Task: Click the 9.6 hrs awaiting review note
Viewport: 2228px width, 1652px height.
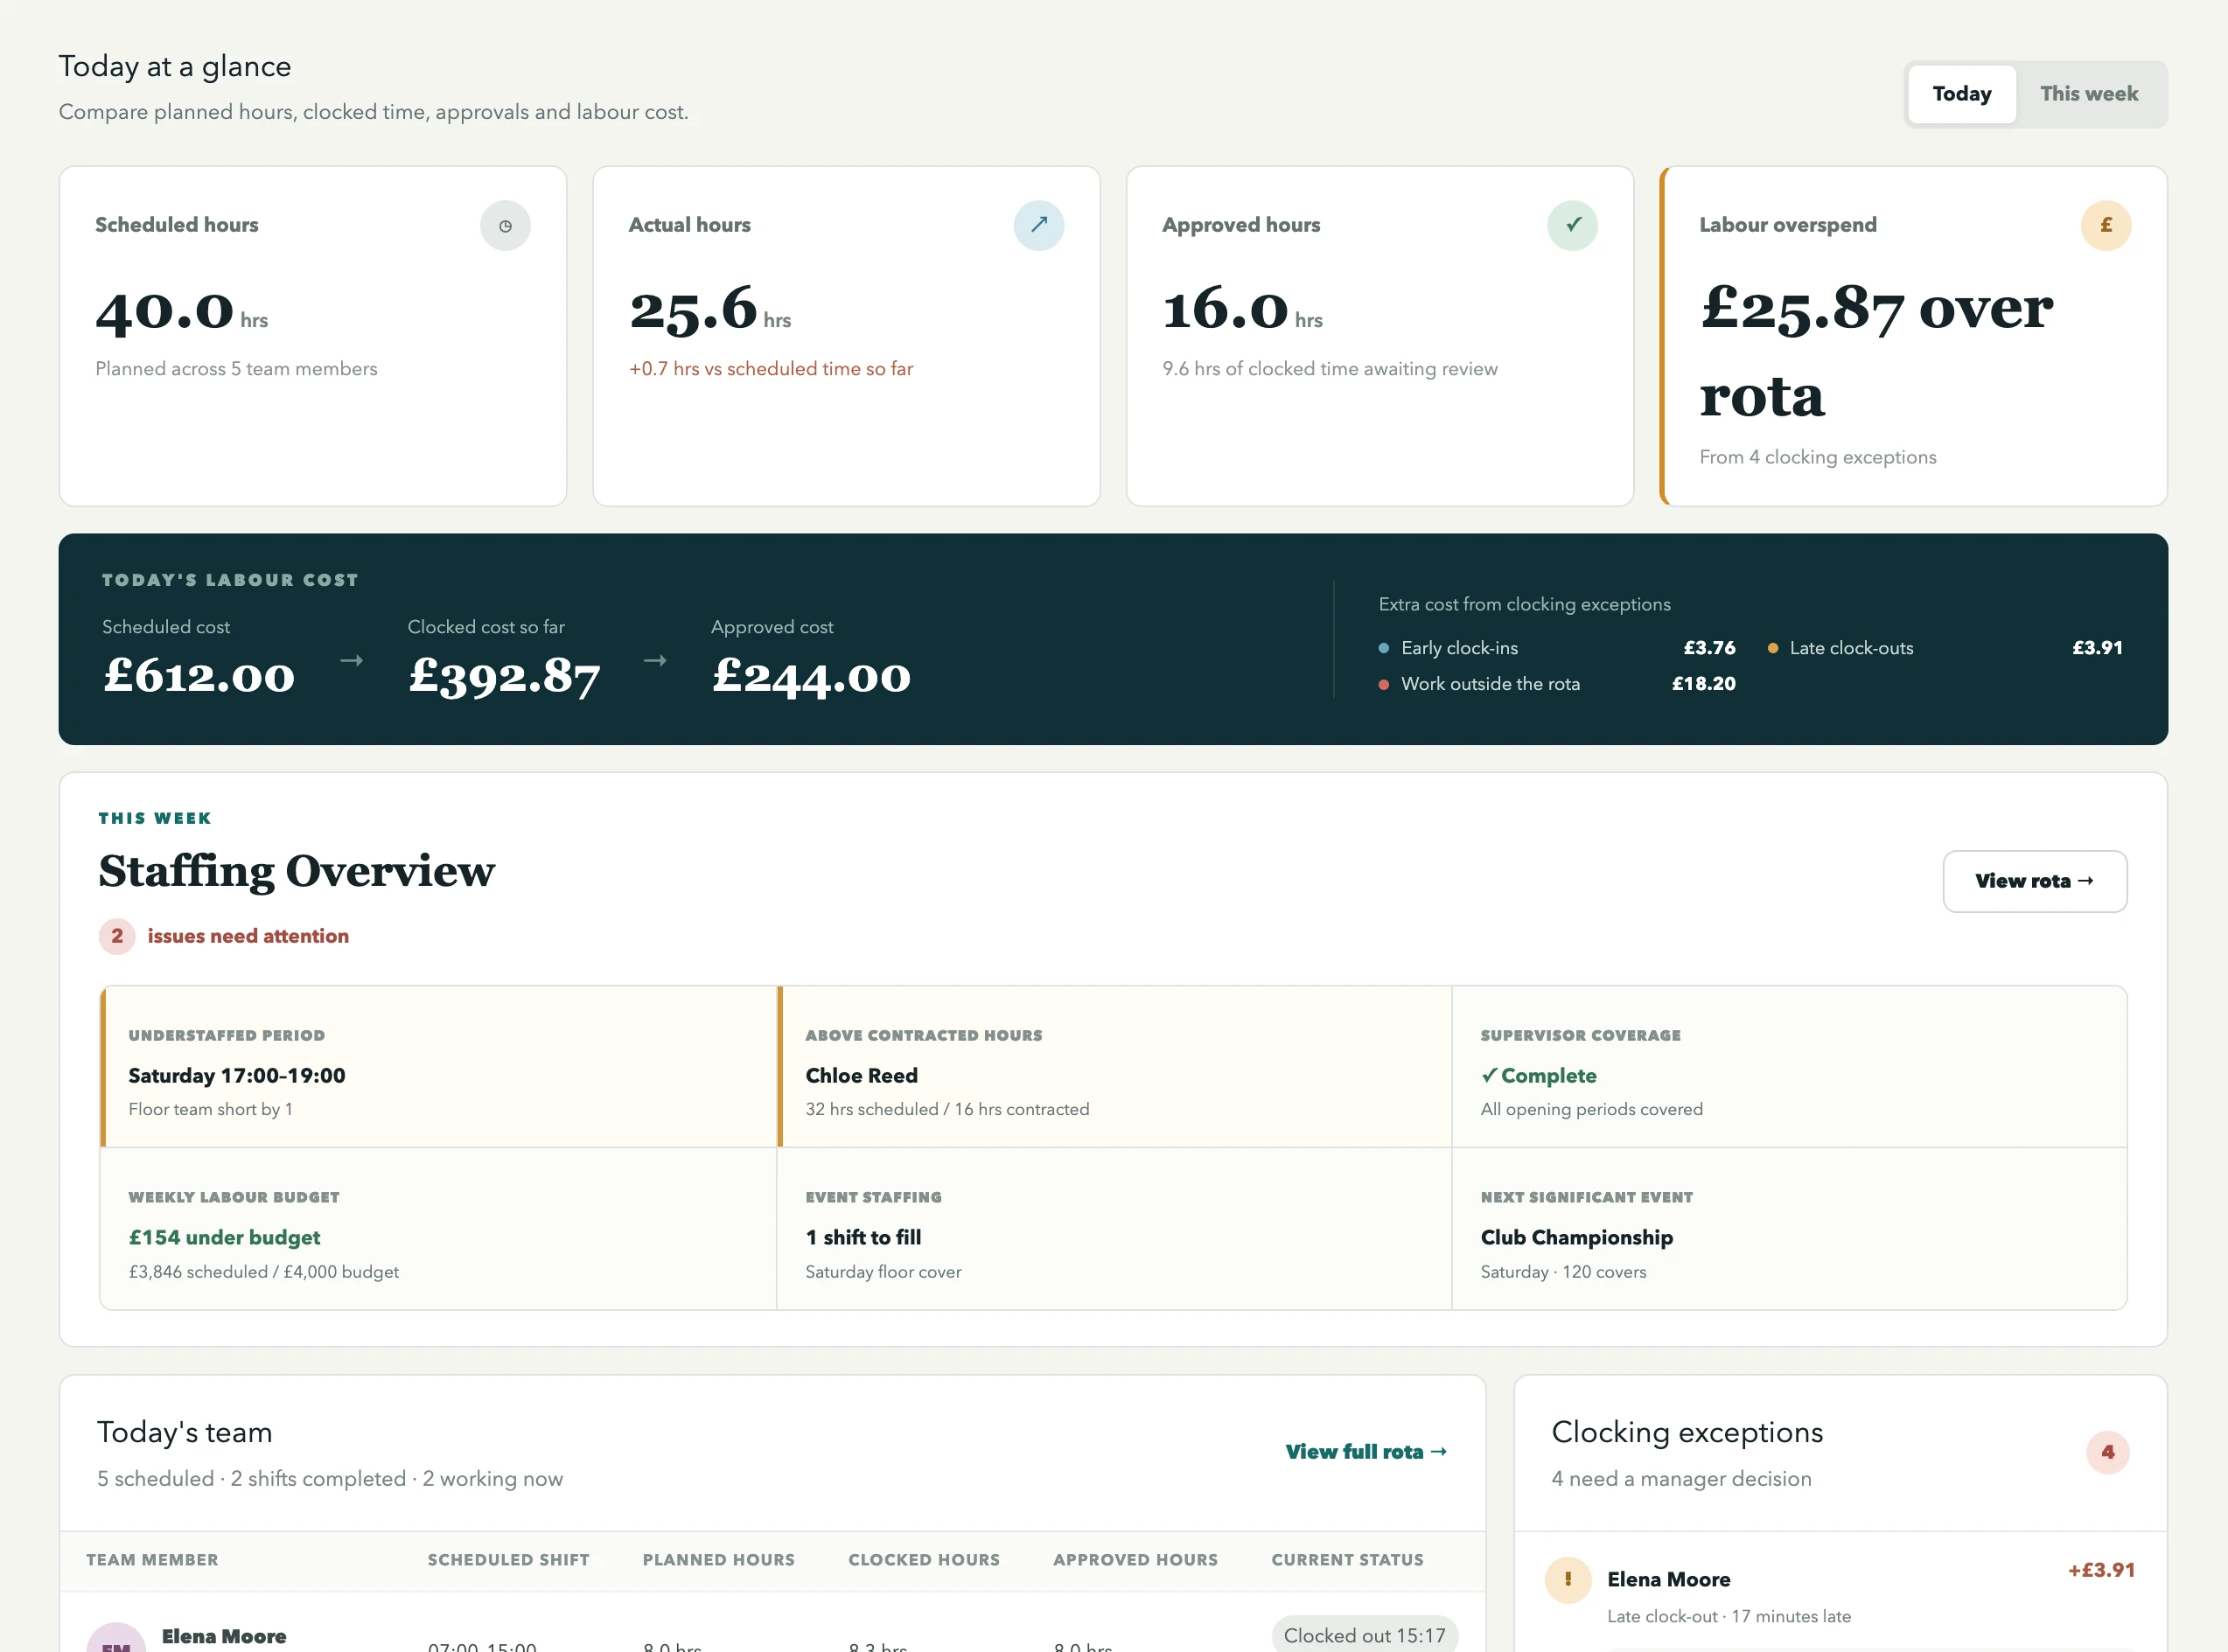Action: [1330, 369]
